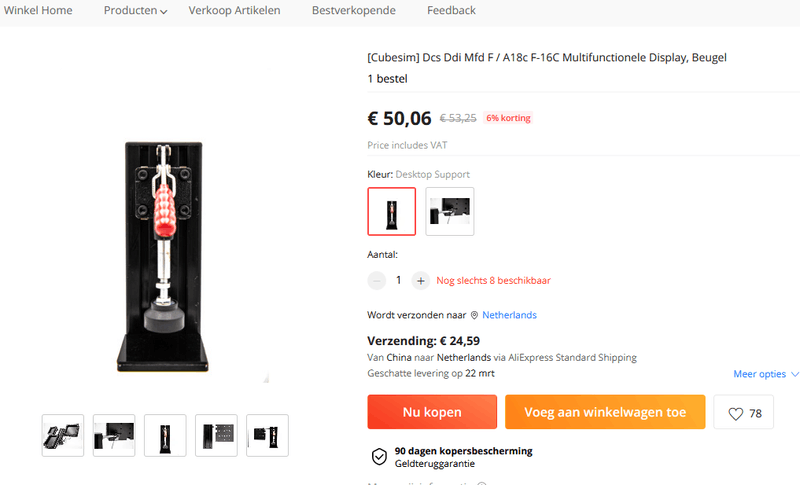View third thumbnail of the clamp stand
Image resolution: width=800 pixels, height=485 pixels.
(x=165, y=436)
